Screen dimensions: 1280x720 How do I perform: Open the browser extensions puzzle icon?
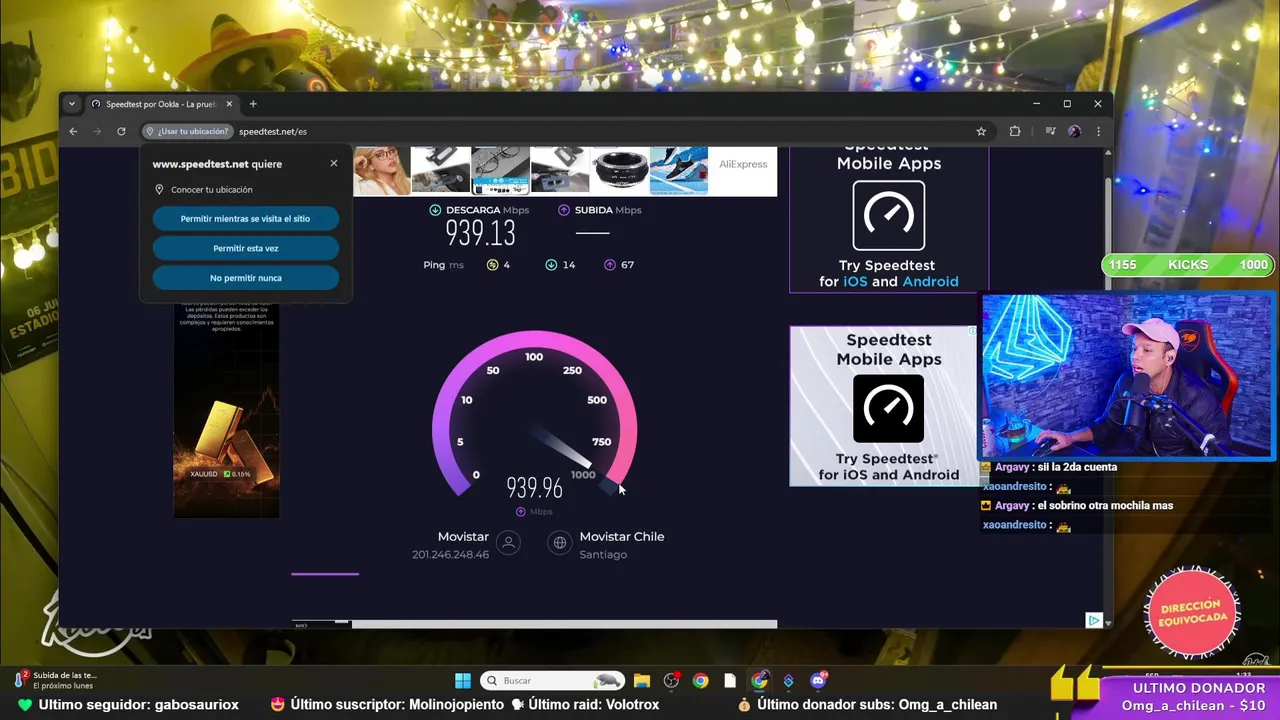click(1015, 131)
